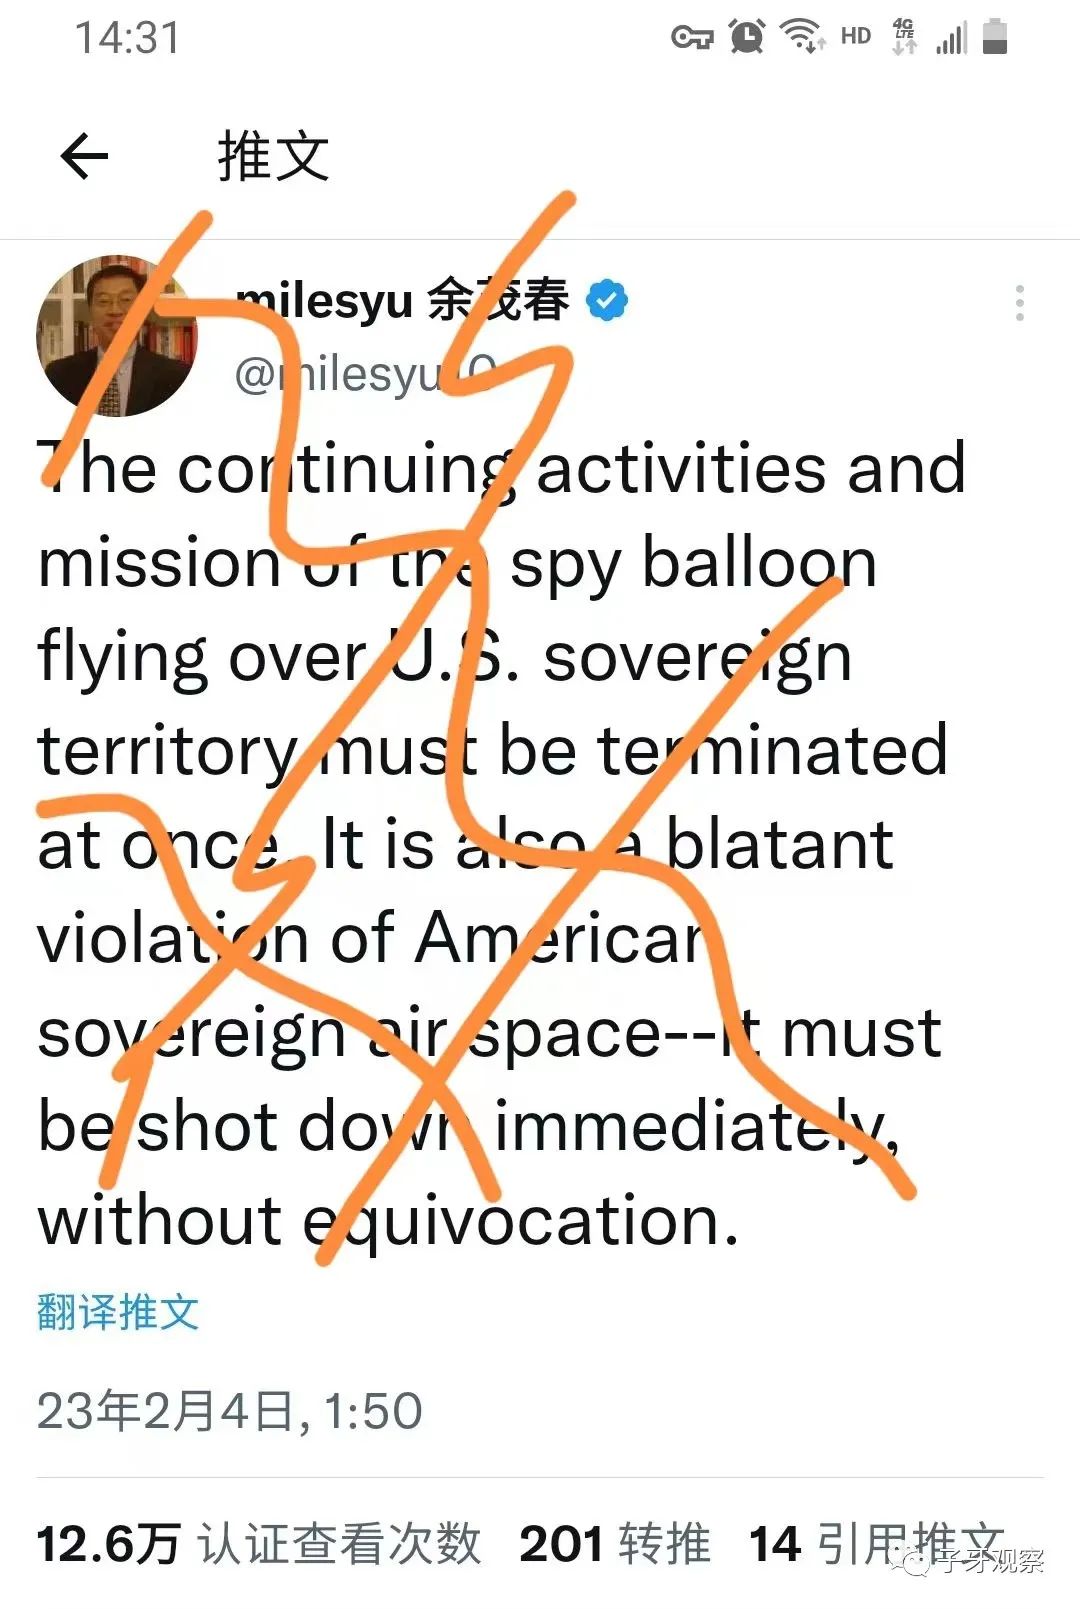This screenshot has height=1609, width=1080.
Task: Tap the 4G LTE indicator in the status bar
Action: (x=901, y=36)
